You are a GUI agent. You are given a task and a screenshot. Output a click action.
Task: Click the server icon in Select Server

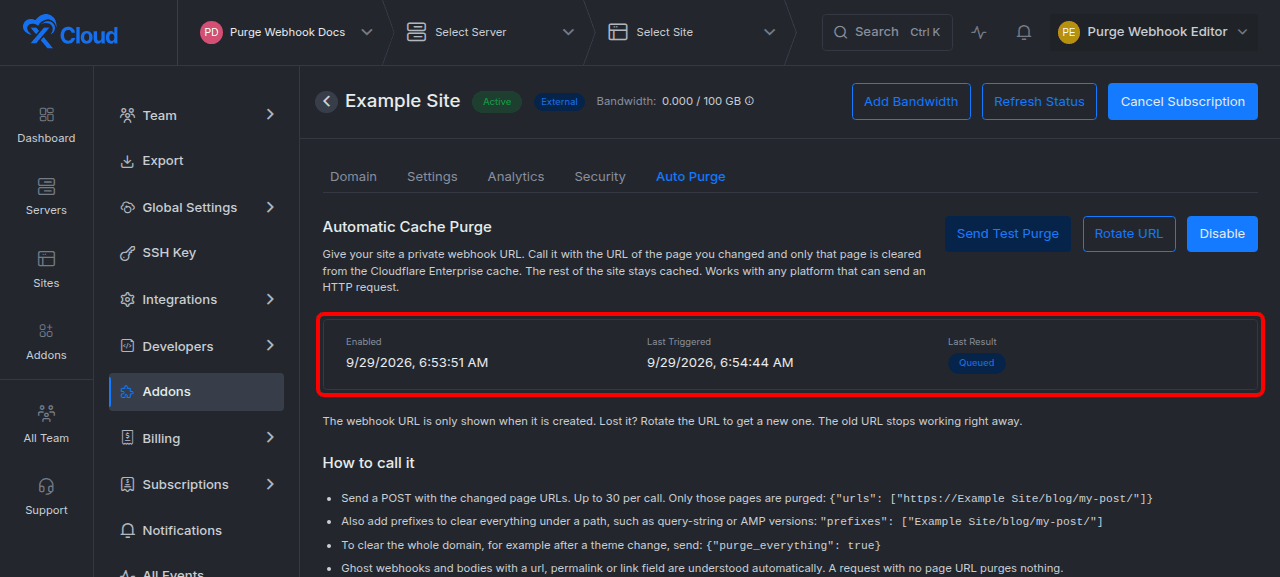[x=416, y=32]
